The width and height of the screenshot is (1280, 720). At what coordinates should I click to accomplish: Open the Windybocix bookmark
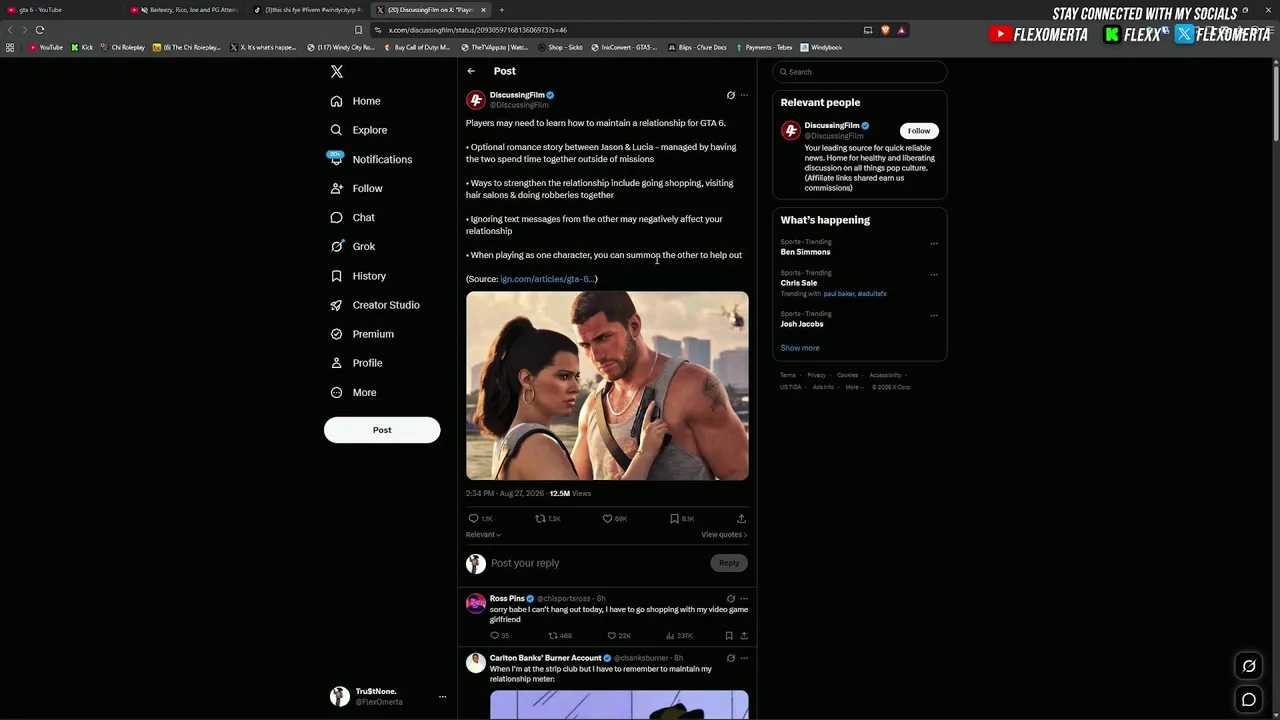pyautogui.click(x=821, y=47)
